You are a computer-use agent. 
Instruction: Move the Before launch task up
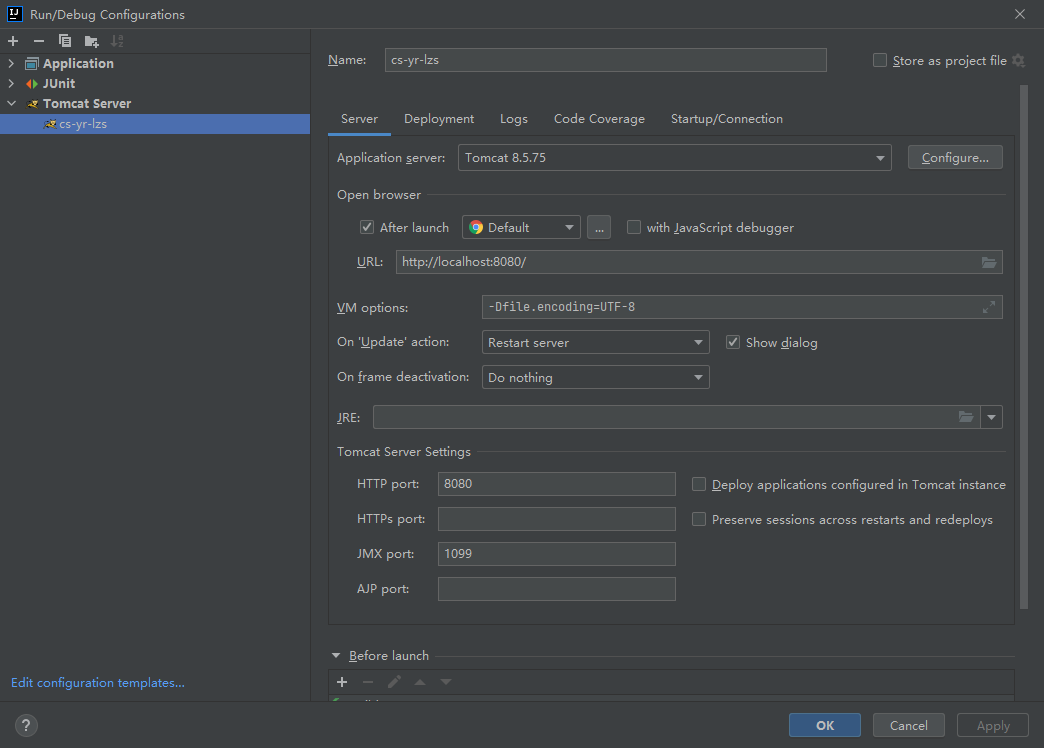(x=420, y=682)
